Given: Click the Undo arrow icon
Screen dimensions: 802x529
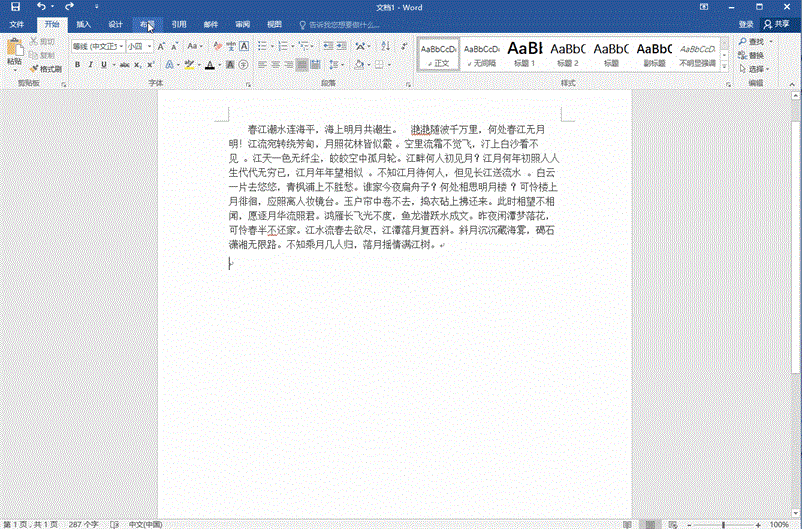Looking at the screenshot, I should [x=40, y=7].
